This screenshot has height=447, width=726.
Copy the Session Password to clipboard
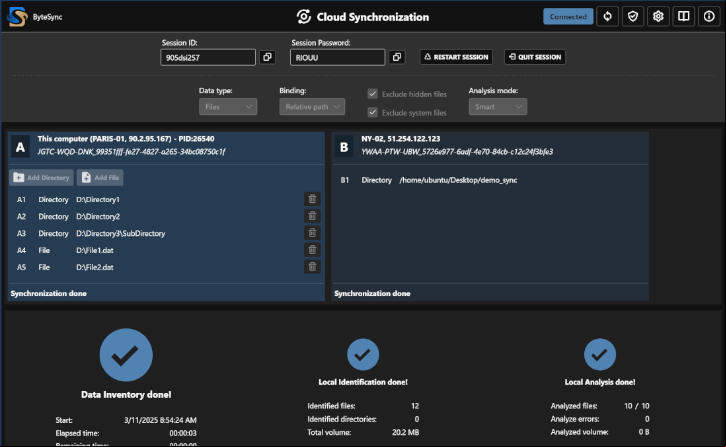[397, 57]
